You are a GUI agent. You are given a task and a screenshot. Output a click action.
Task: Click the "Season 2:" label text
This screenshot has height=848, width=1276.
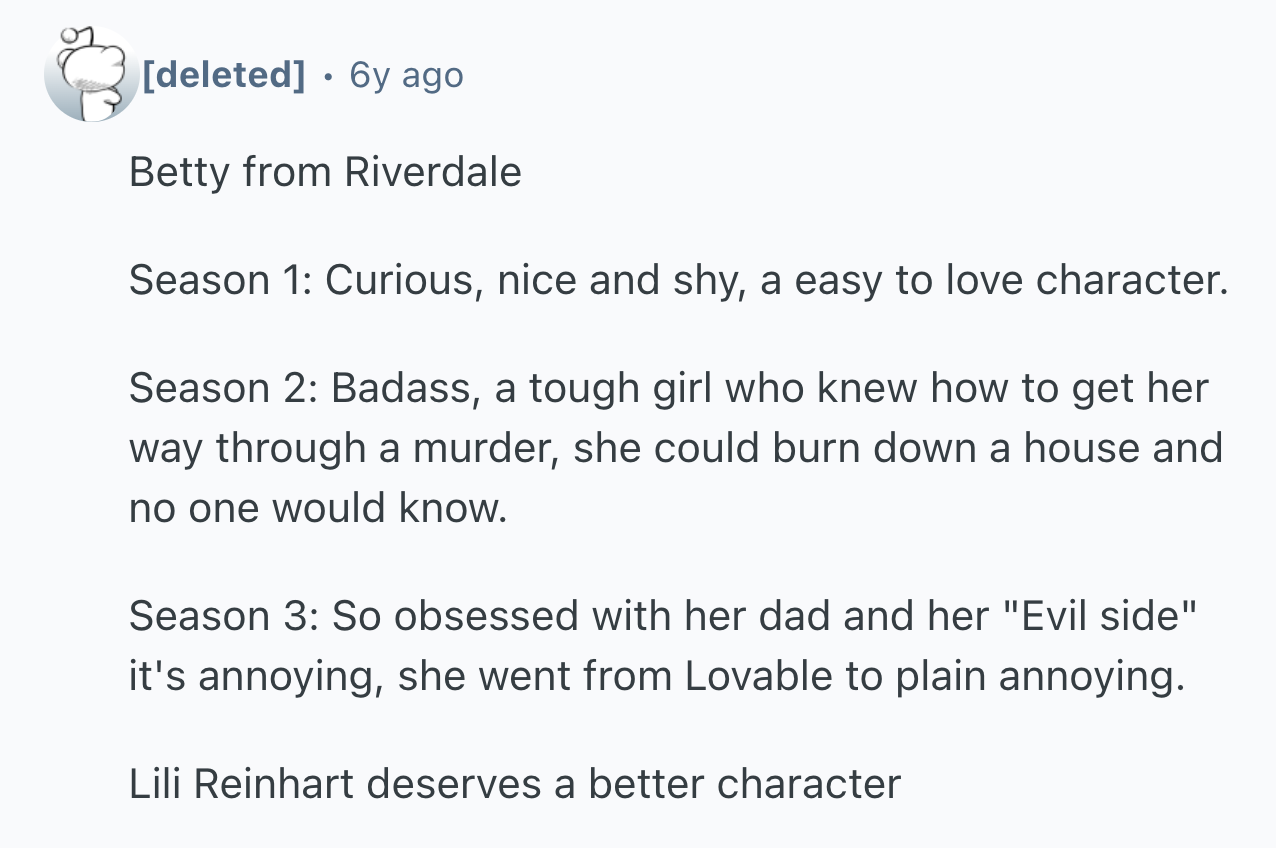(x=222, y=389)
